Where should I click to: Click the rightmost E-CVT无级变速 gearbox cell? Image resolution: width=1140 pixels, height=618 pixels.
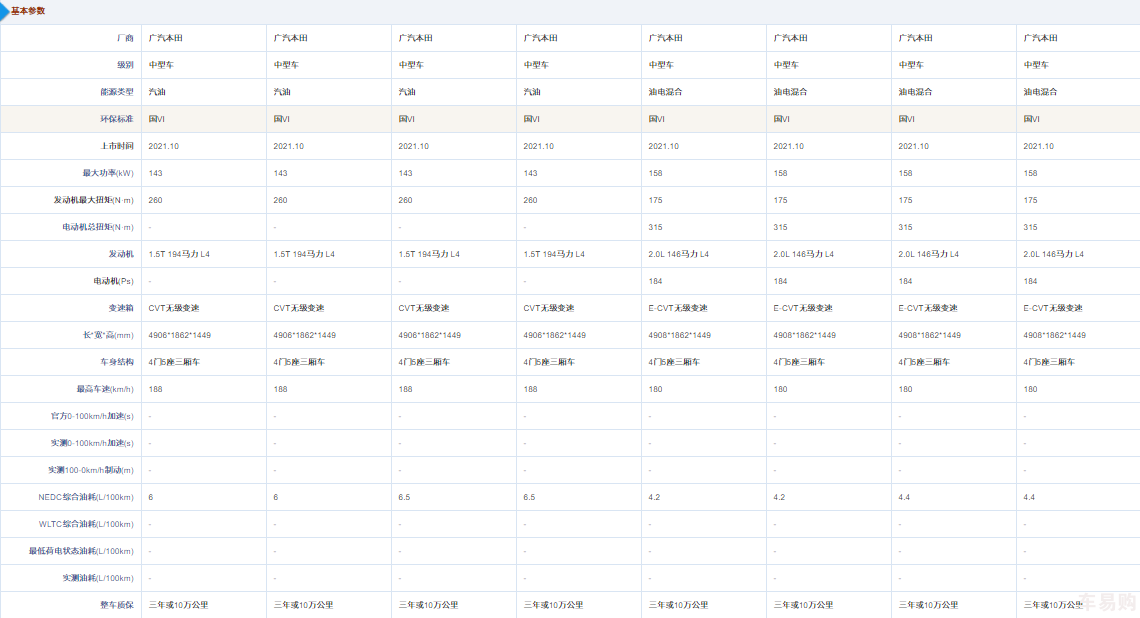(1053, 308)
